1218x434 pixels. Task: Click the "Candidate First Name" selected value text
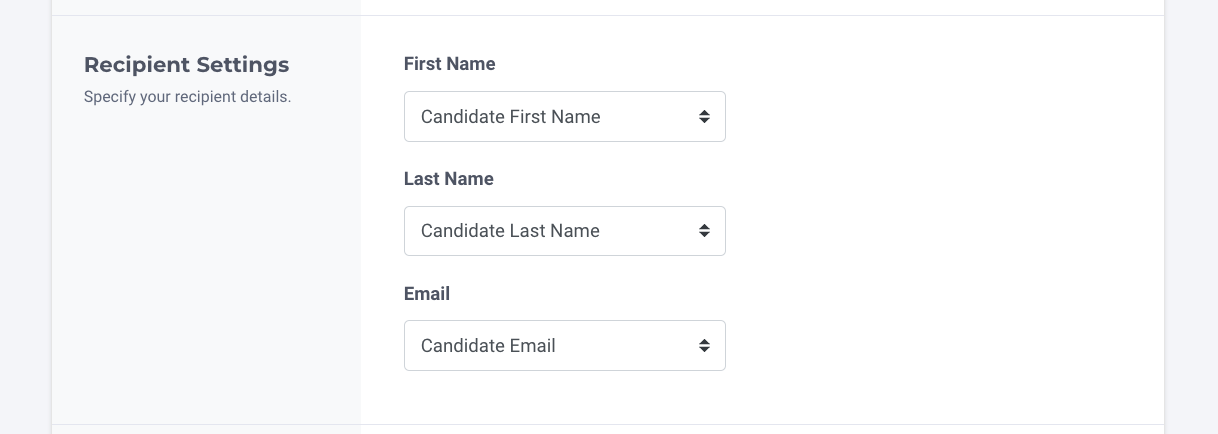pyautogui.click(x=510, y=117)
